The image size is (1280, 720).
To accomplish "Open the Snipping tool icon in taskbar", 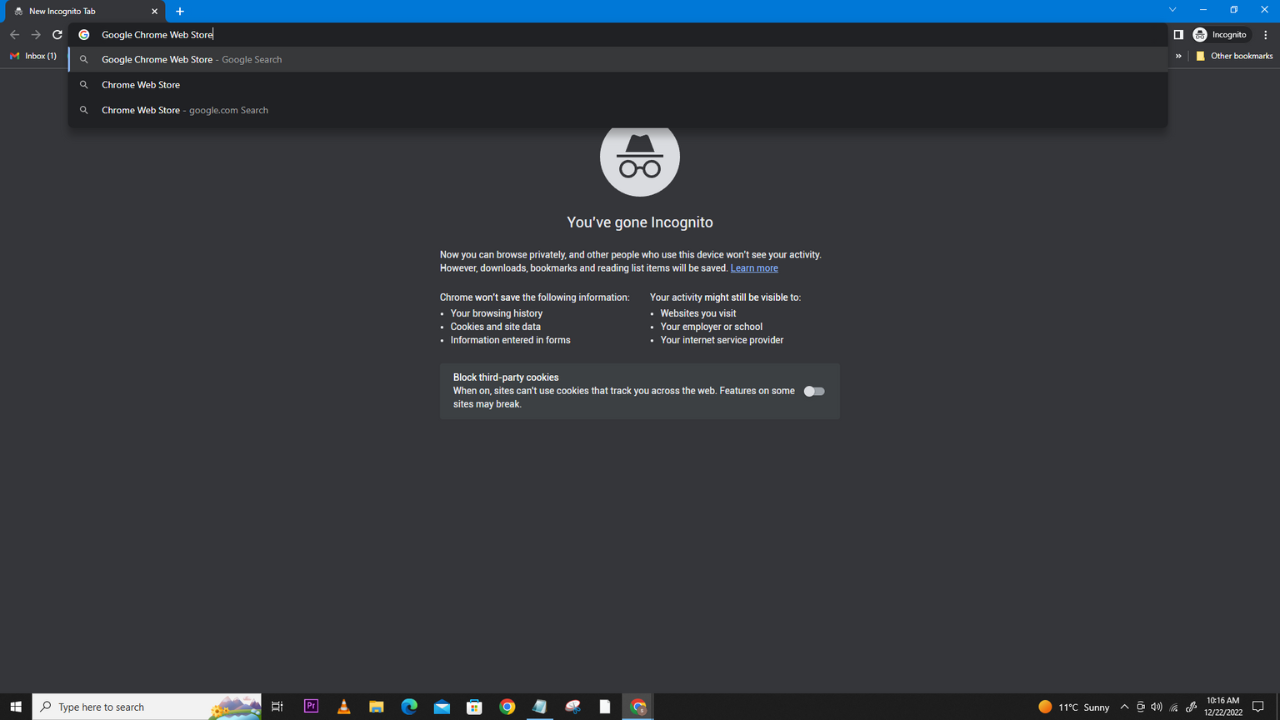I will point(573,707).
